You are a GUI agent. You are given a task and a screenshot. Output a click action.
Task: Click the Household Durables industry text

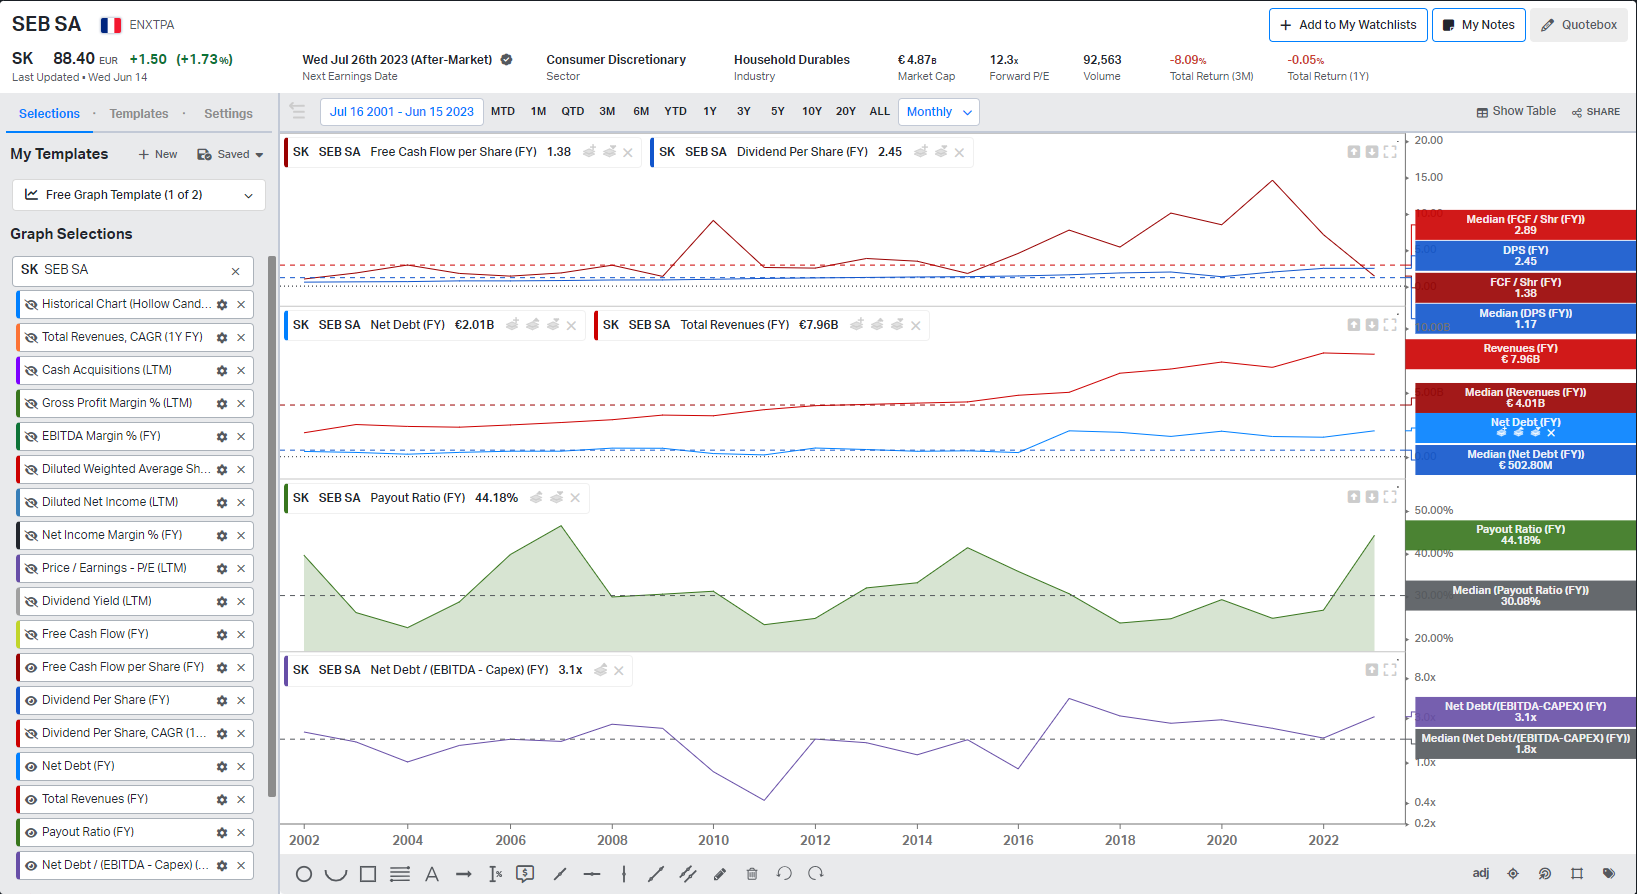coord(791,60)
